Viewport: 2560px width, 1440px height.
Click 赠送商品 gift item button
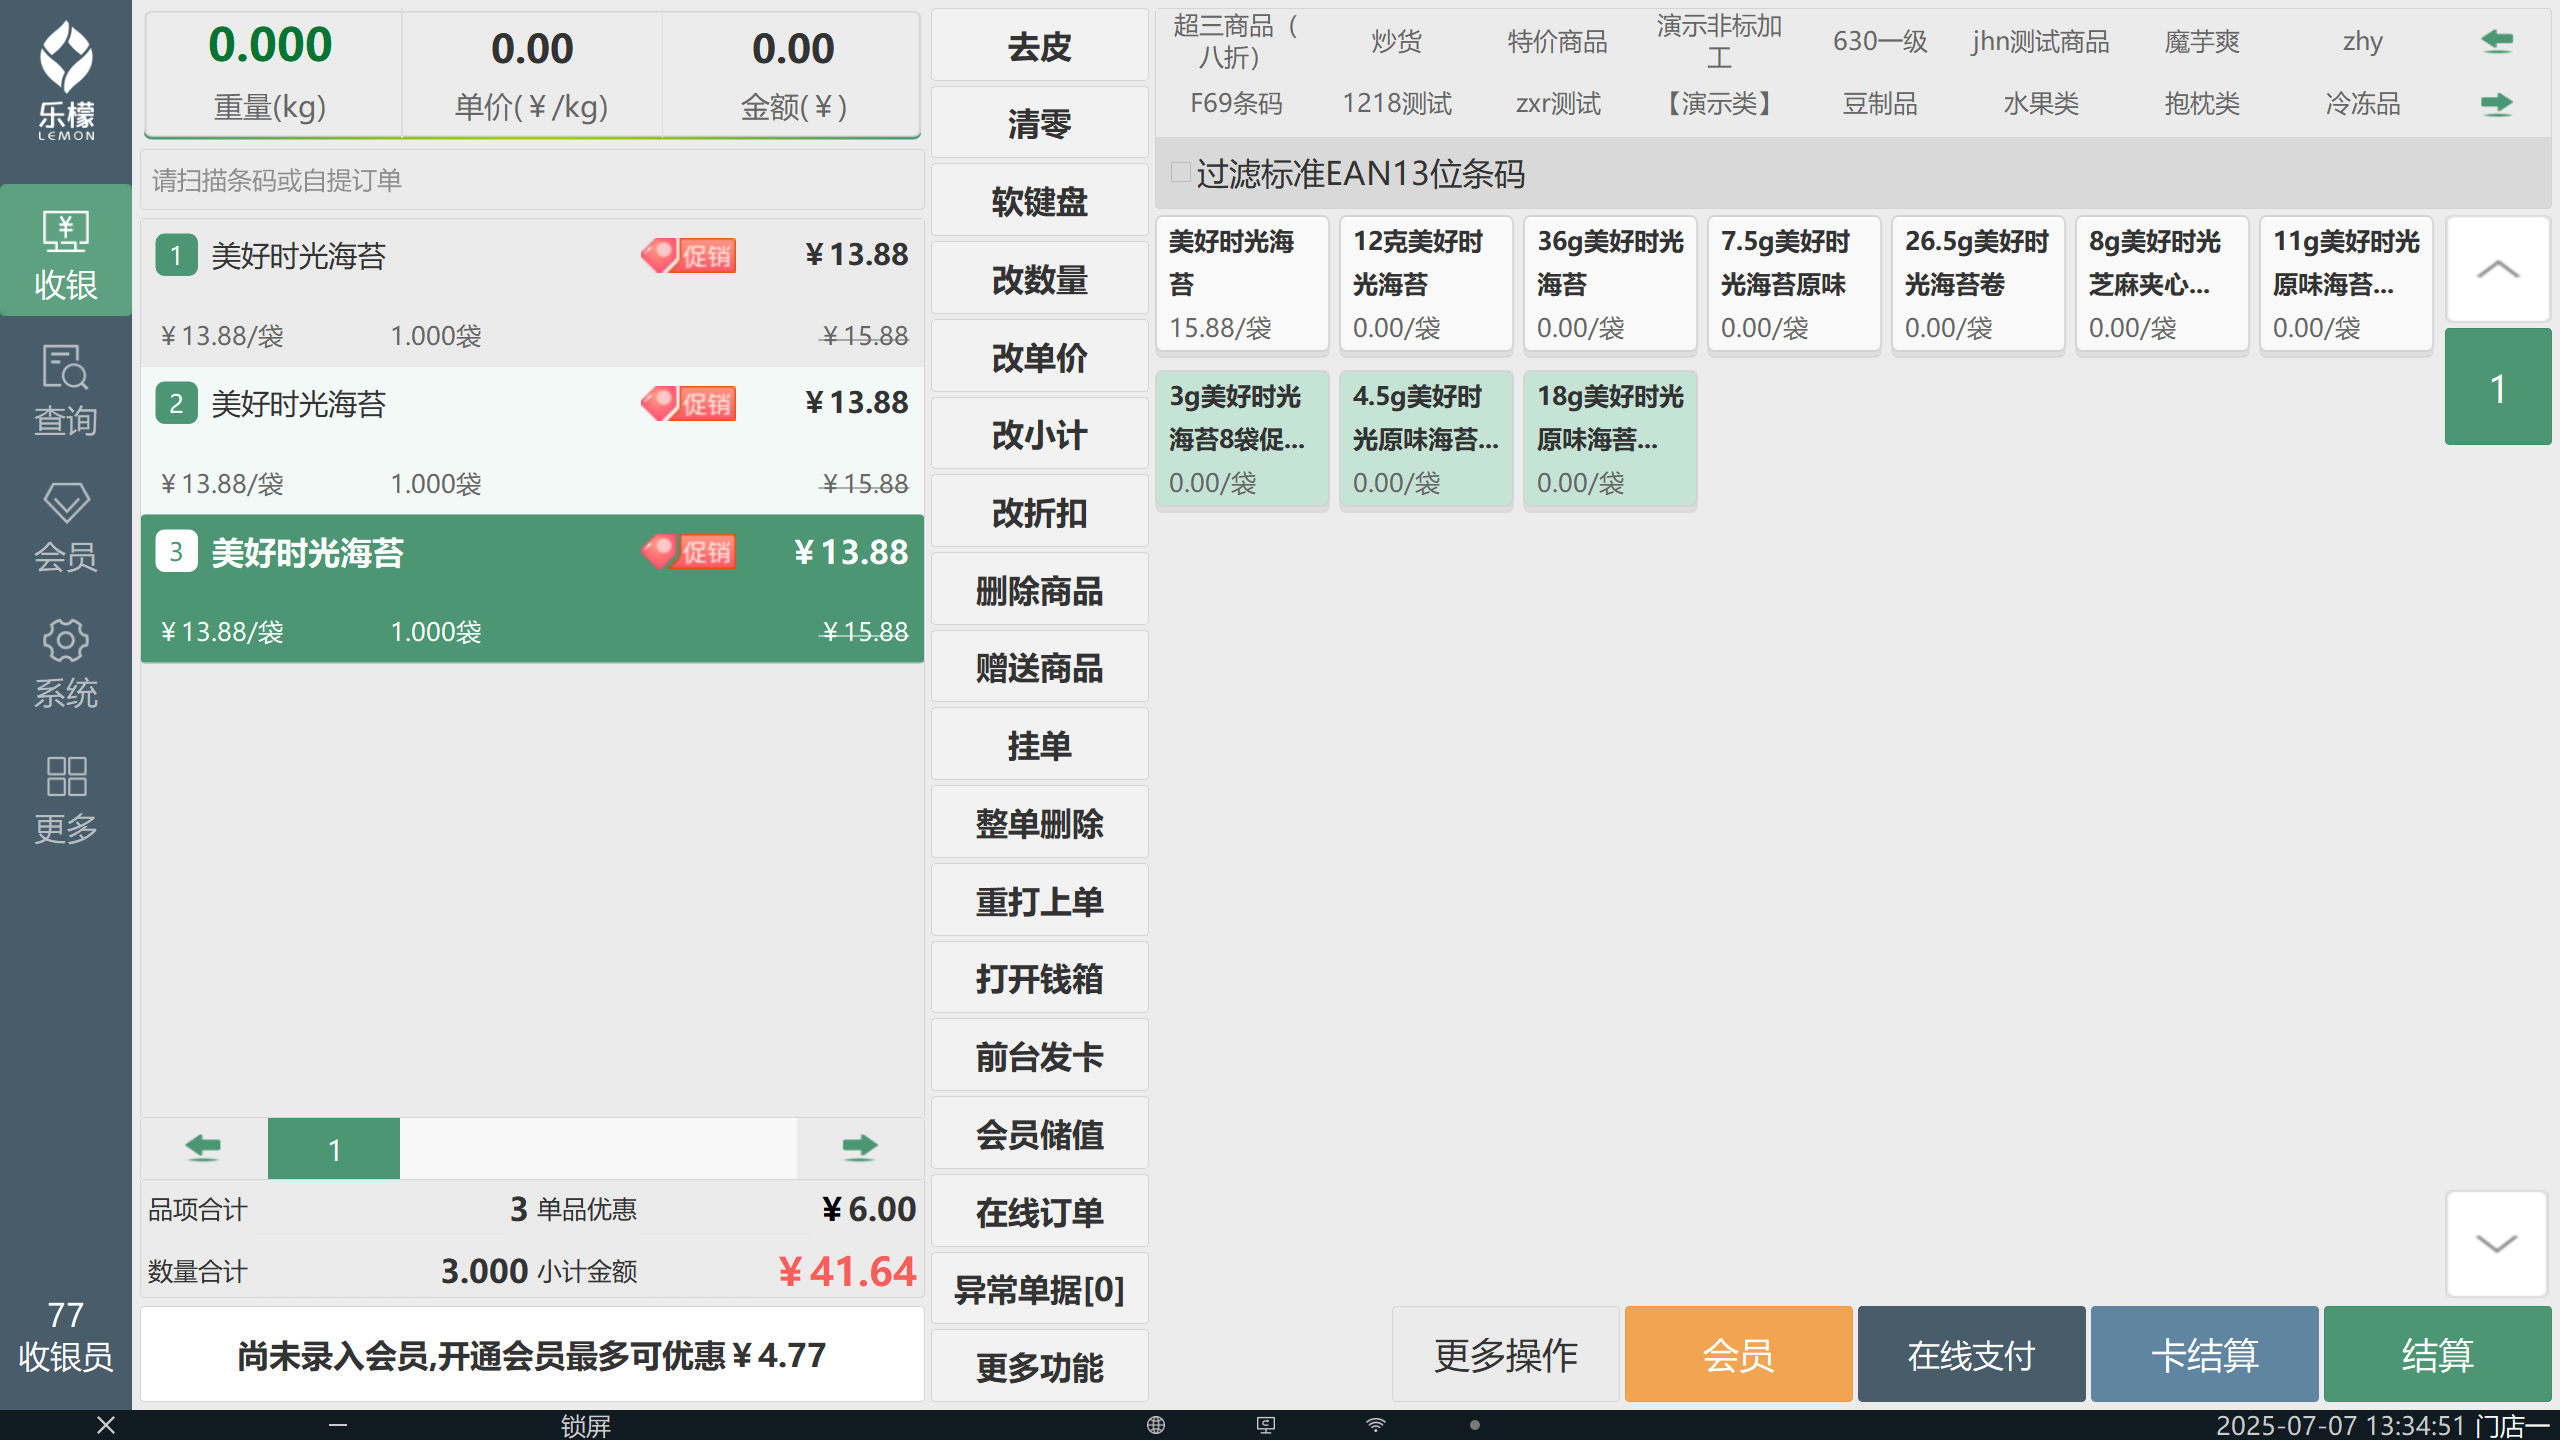pyautogui.click(x=1040, y=668)
